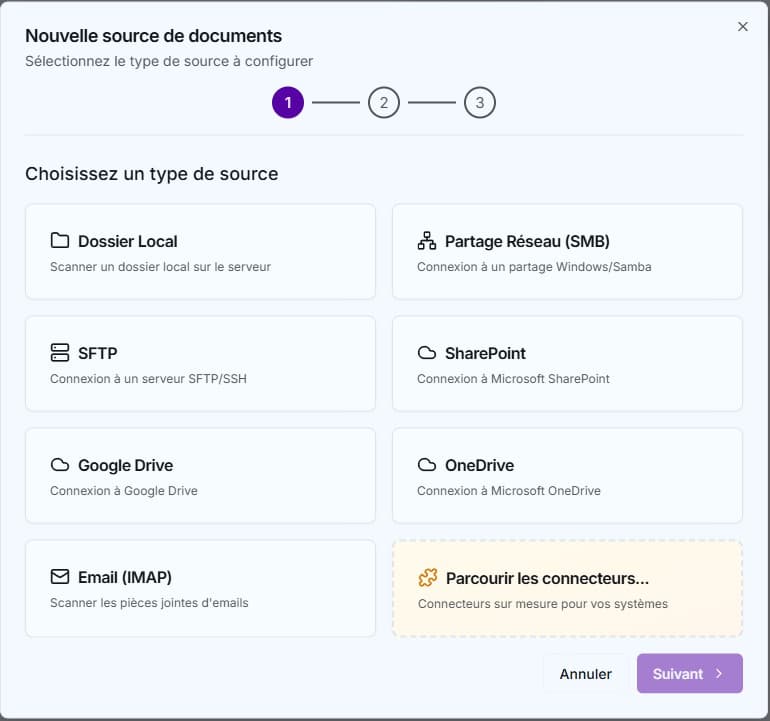Click the chevron arrow on Suivant

pos(719,674)
